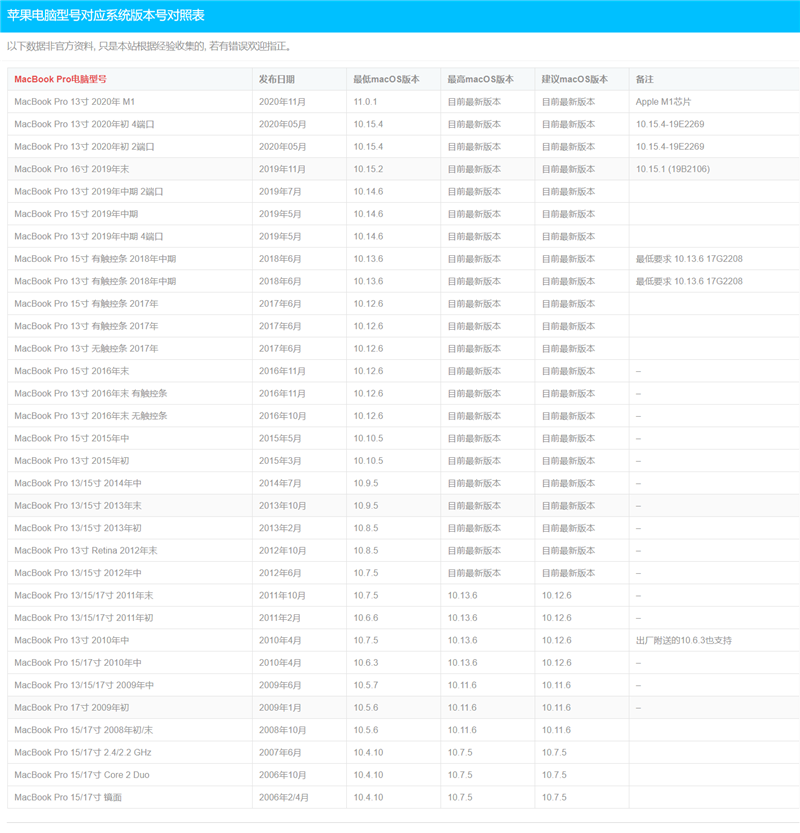Select MacBook Pro 13寸 有触控条 2018年中期
The image size is (800, 833).
[x=95, y=281]
